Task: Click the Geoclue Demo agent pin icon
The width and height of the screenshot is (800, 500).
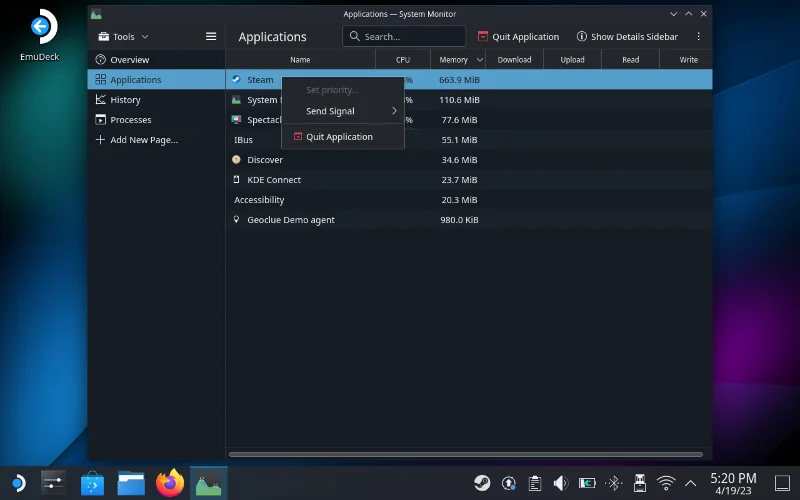Action: click(x=236, y=219)
